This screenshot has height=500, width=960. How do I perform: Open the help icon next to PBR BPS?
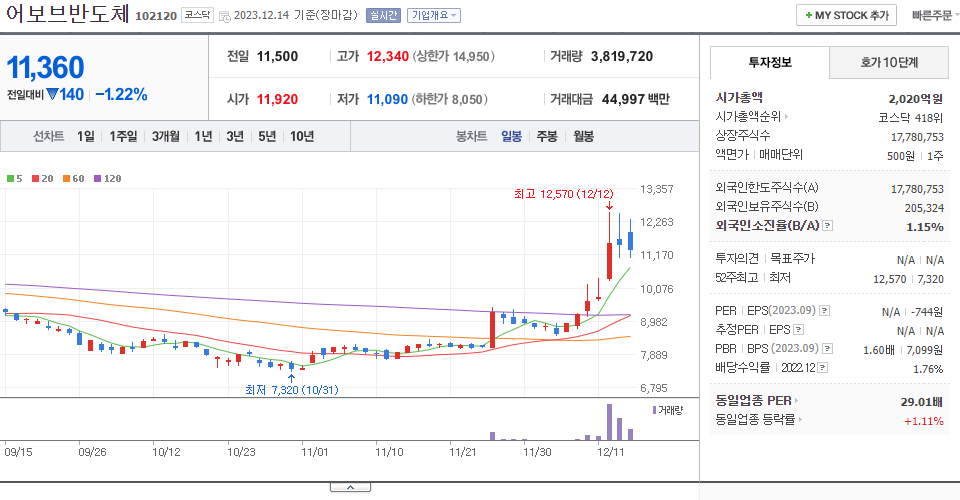pos(827,349)
